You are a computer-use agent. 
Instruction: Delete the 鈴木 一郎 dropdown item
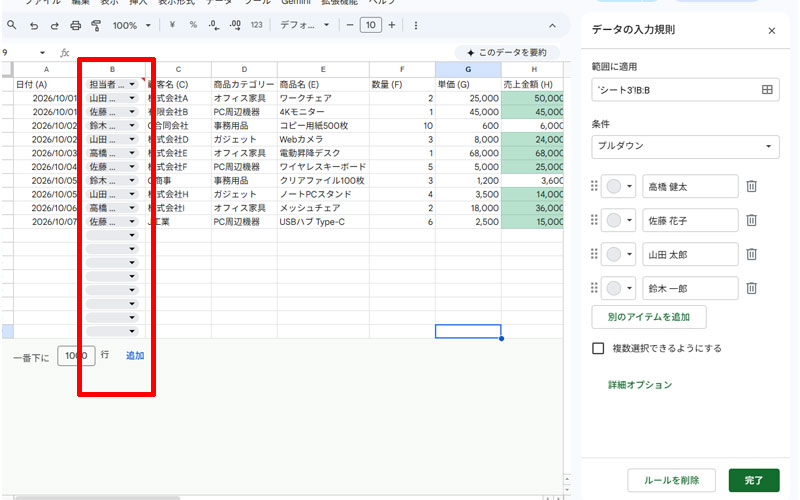pyautogui.click(x=752, y=288)
